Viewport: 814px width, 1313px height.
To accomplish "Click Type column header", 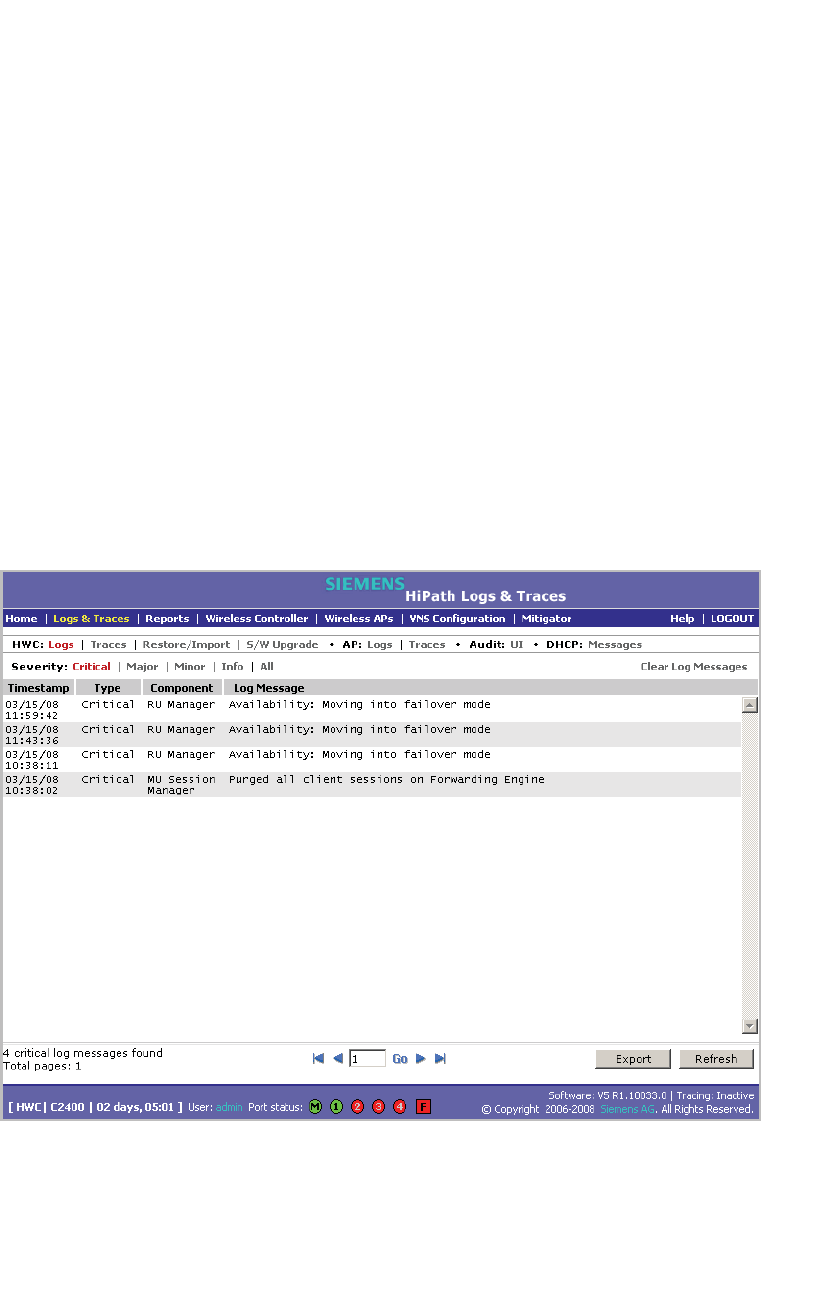I will point(108,688).
